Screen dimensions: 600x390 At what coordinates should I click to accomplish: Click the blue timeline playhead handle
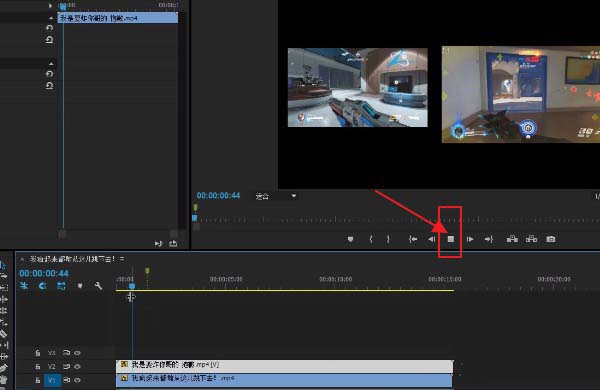[x=132, y=286]
